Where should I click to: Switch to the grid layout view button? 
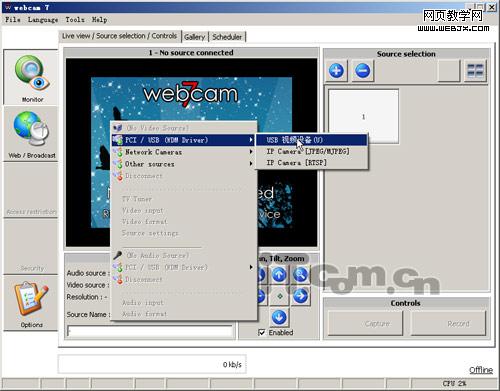[475, 71]
